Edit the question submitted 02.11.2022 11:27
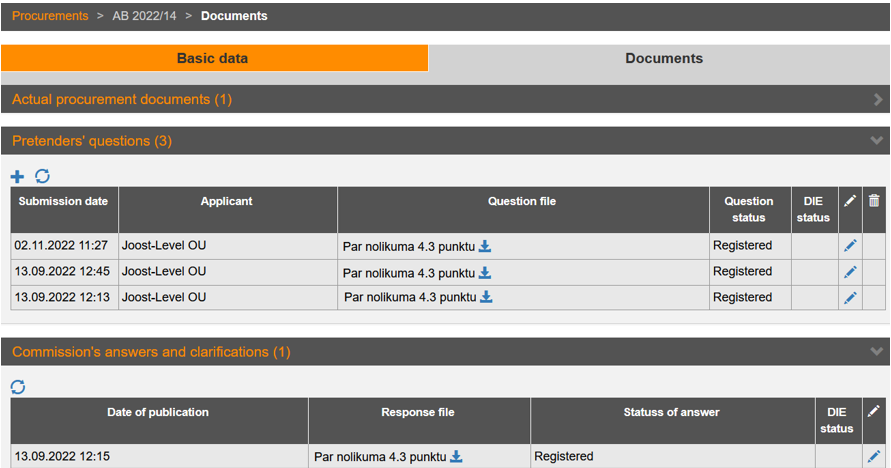The width and height of the screenshot is (891, 468). [850, 246]
